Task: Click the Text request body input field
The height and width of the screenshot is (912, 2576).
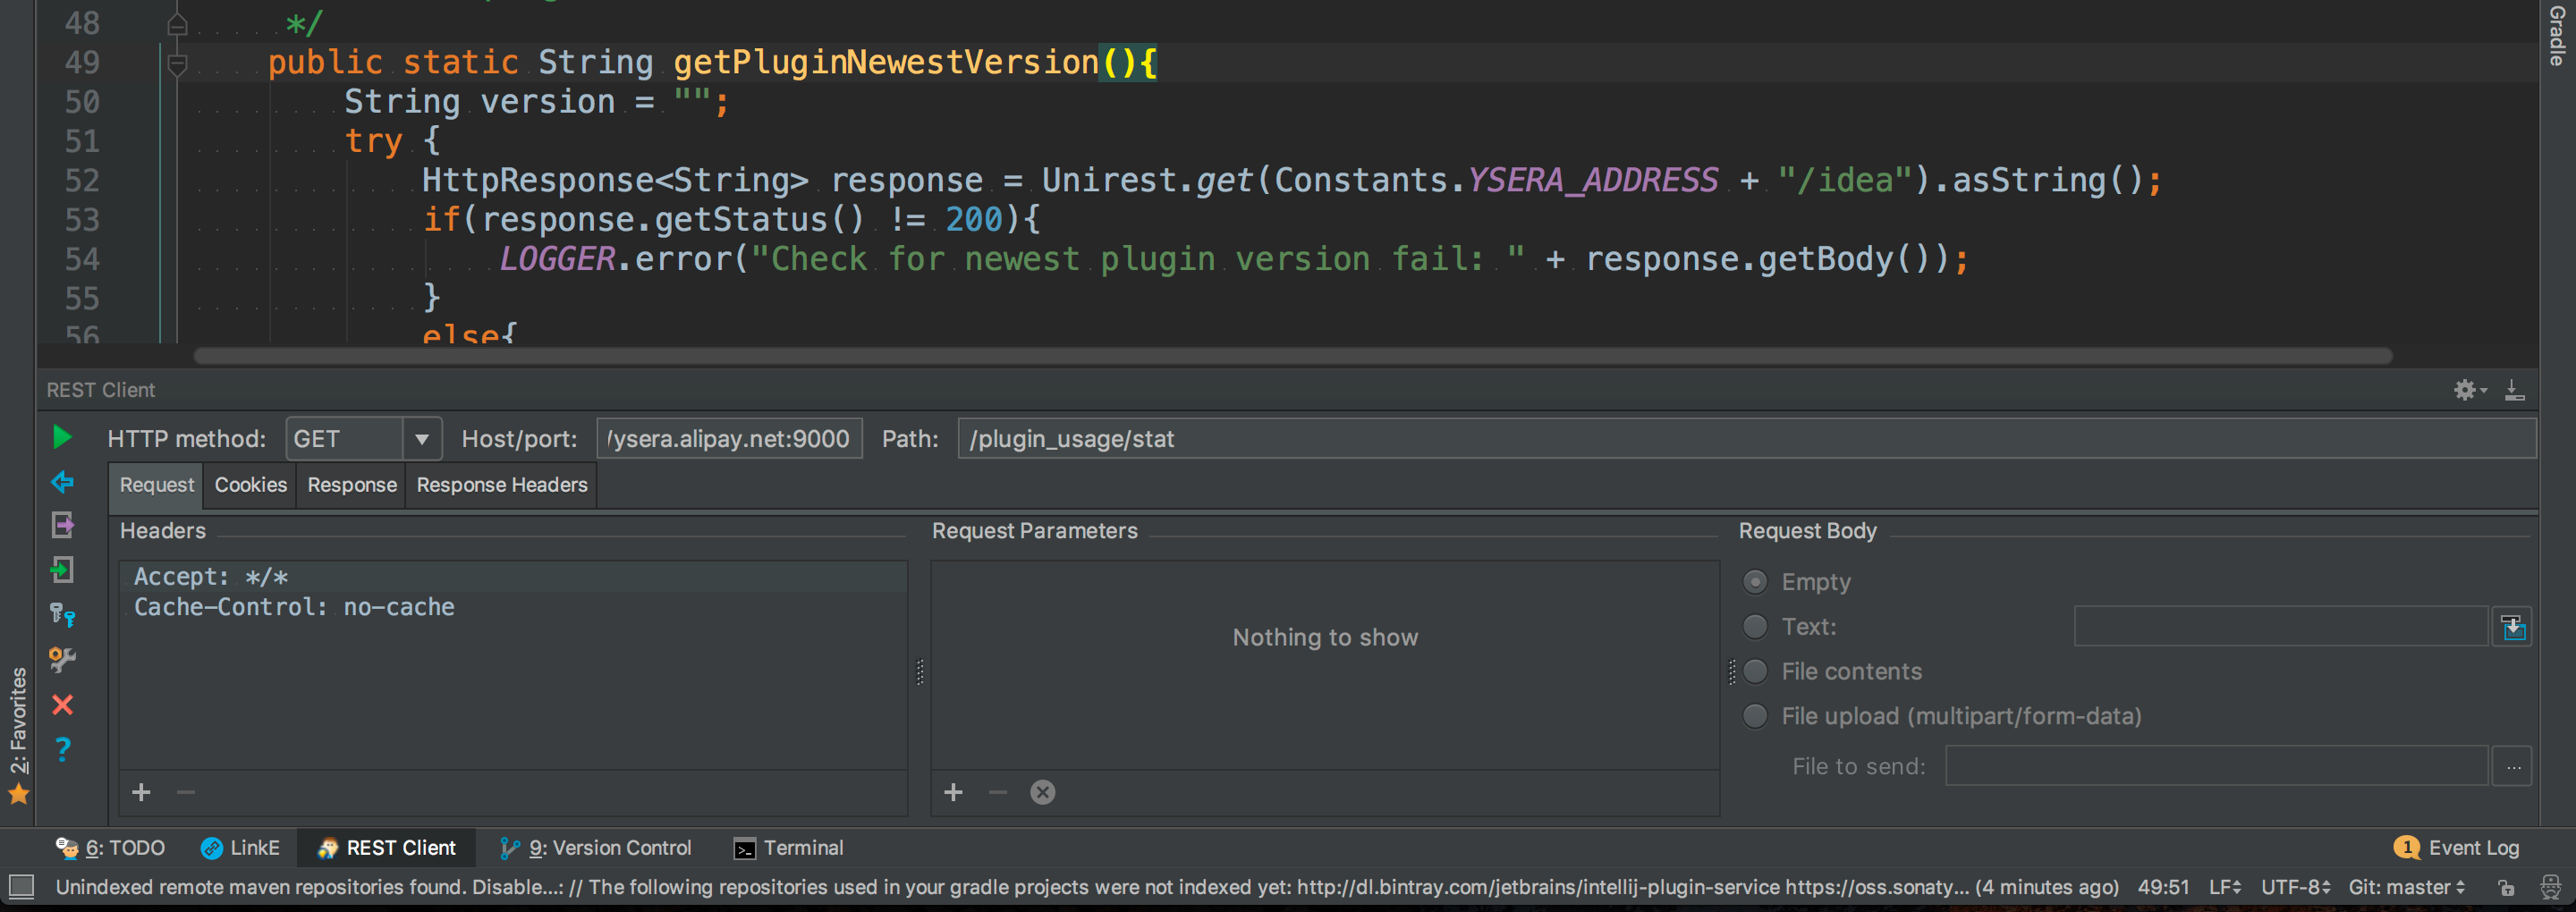Action: pyautogui.click(x=2280, y=627)
